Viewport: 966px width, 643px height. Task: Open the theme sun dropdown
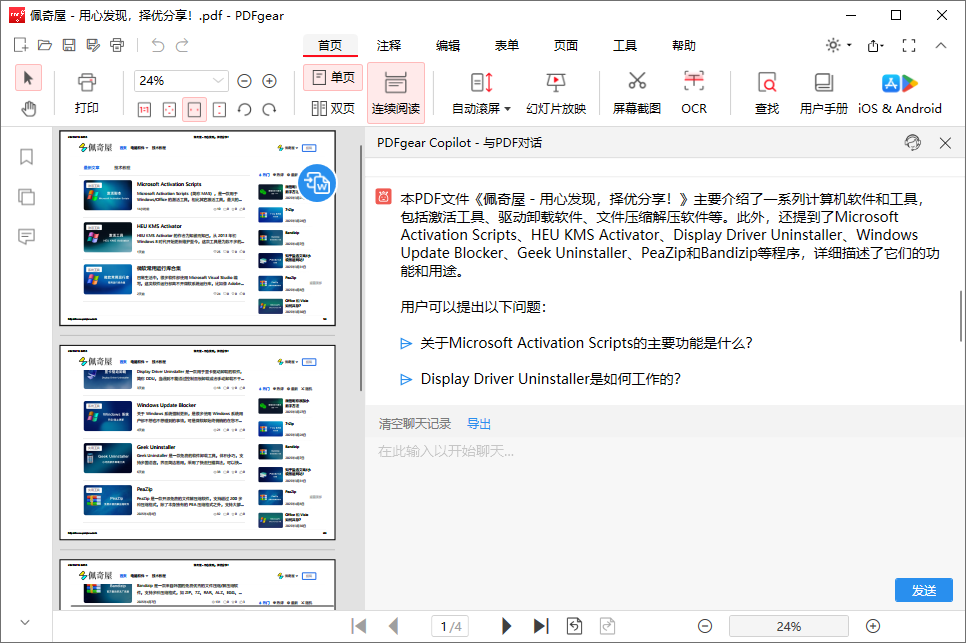click(x=838, y=45)
